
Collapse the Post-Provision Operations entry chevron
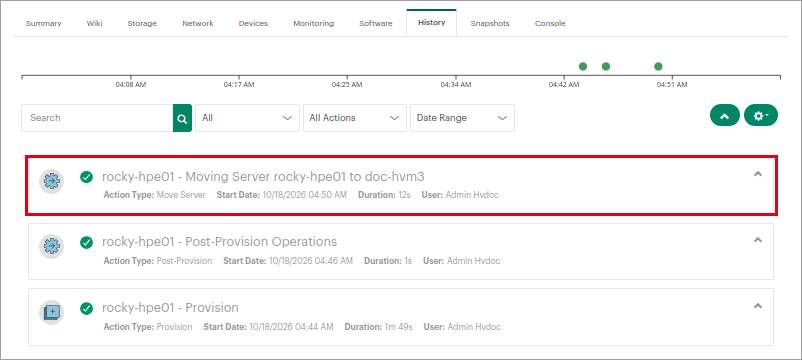pos(758,239)
